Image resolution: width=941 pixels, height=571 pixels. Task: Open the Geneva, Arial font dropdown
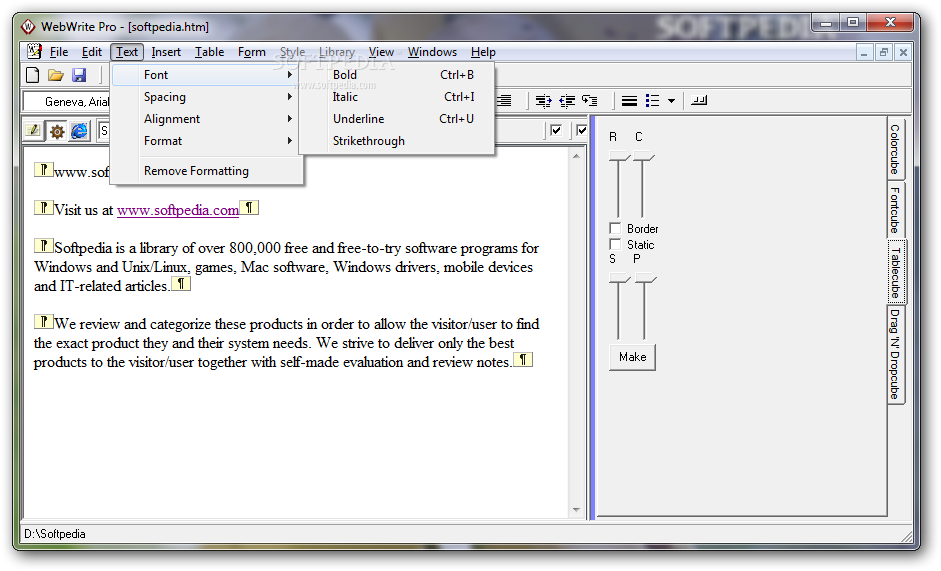pos(67,101)
